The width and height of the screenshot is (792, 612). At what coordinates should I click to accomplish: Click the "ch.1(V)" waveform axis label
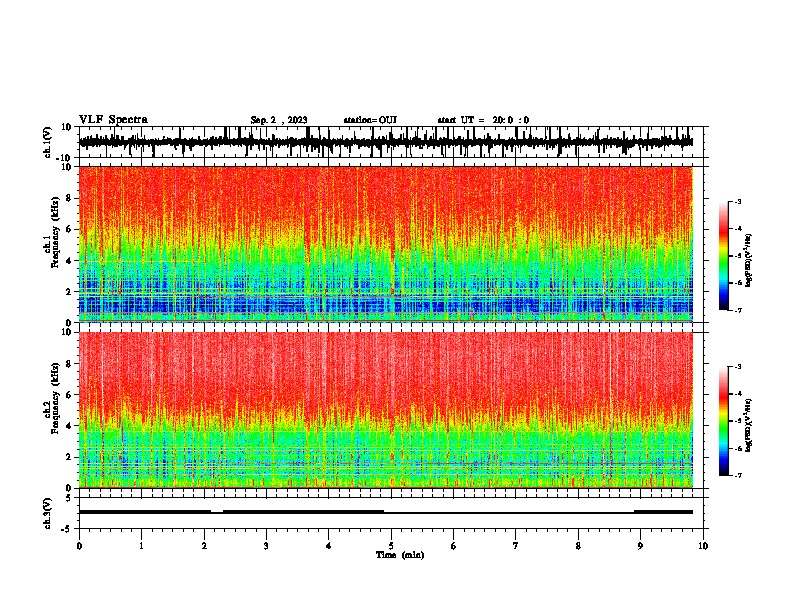(x=48, y=142)
